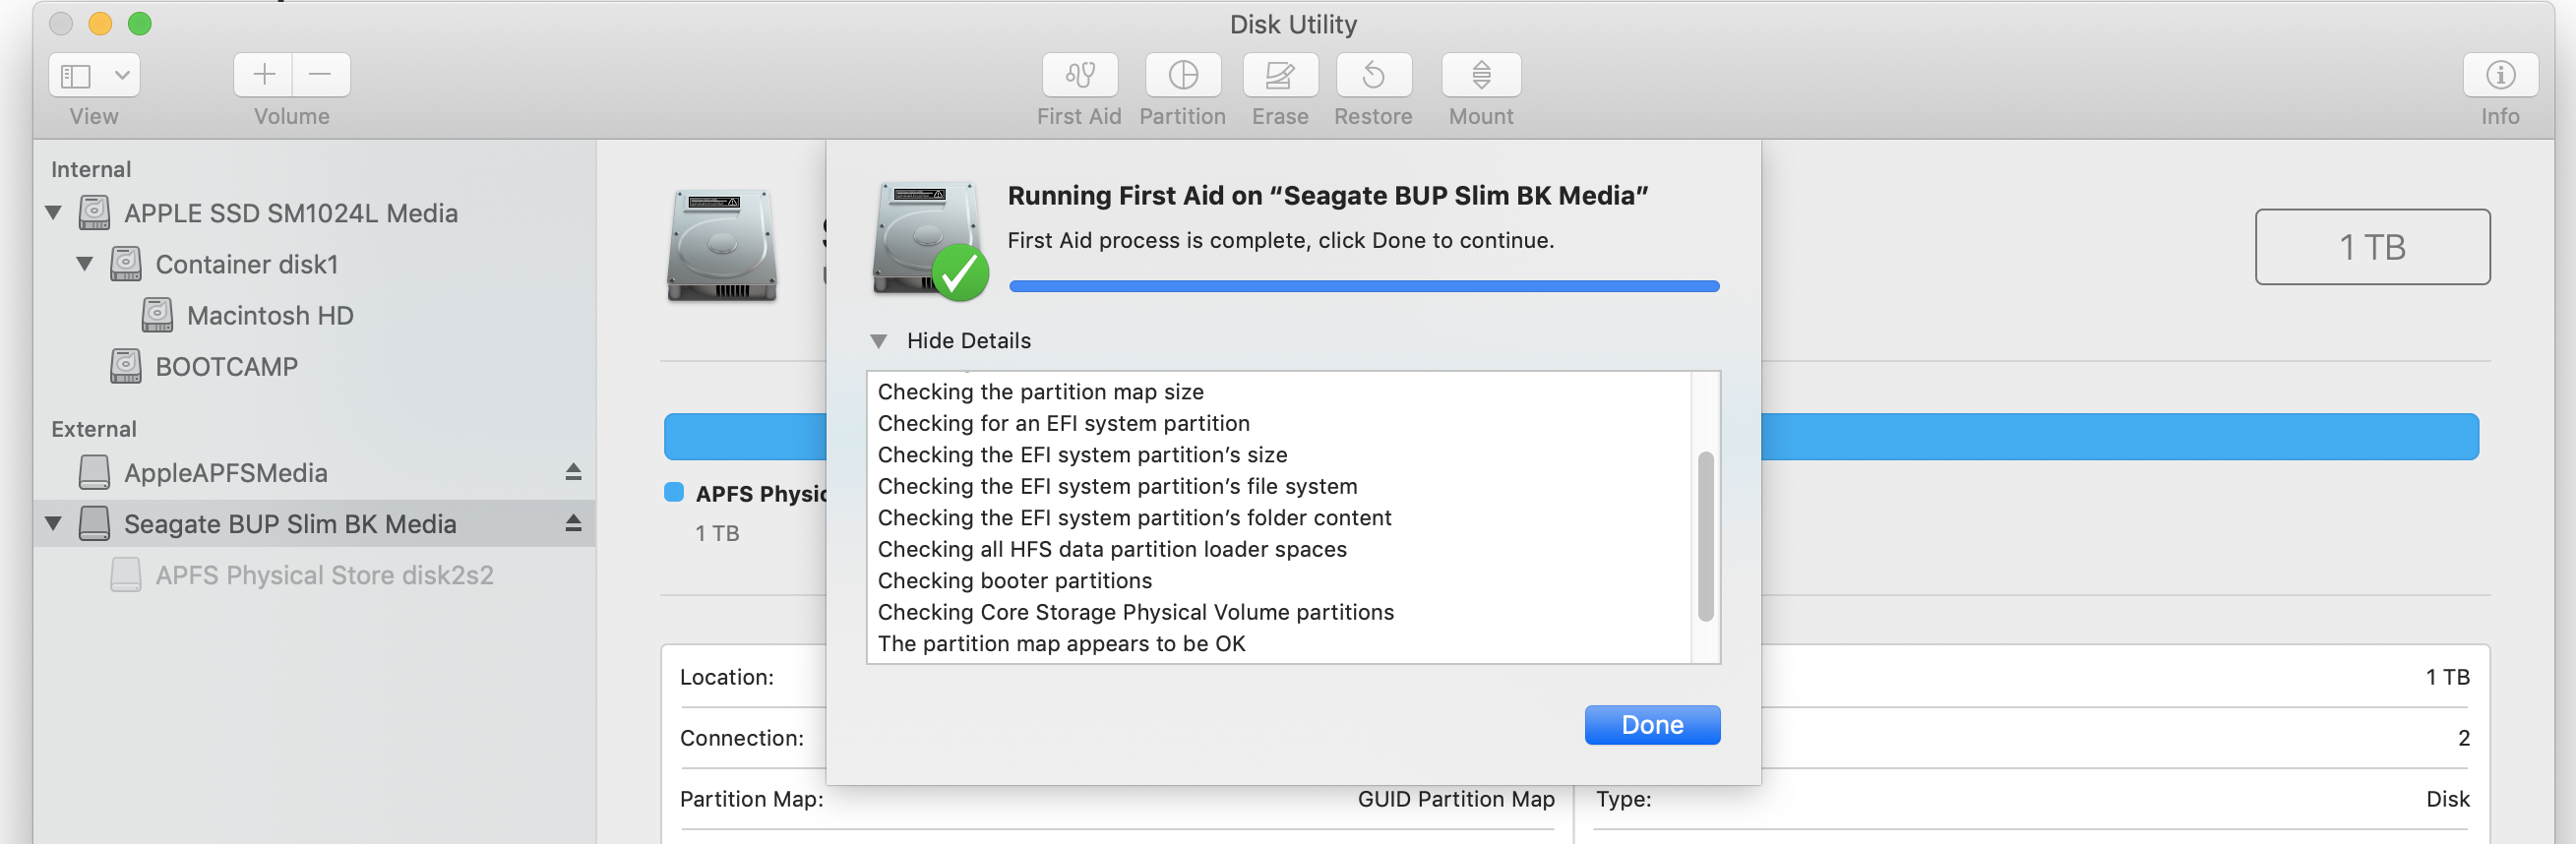Click the First Aid toolbar icon
This screenshot has height=844, width=2576.
(1079, 76)
